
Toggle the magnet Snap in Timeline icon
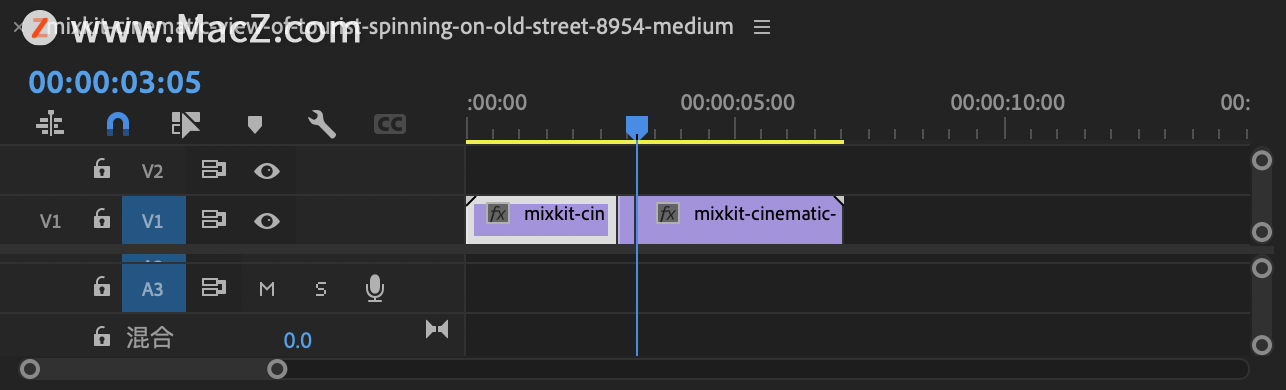coord(118,124)
